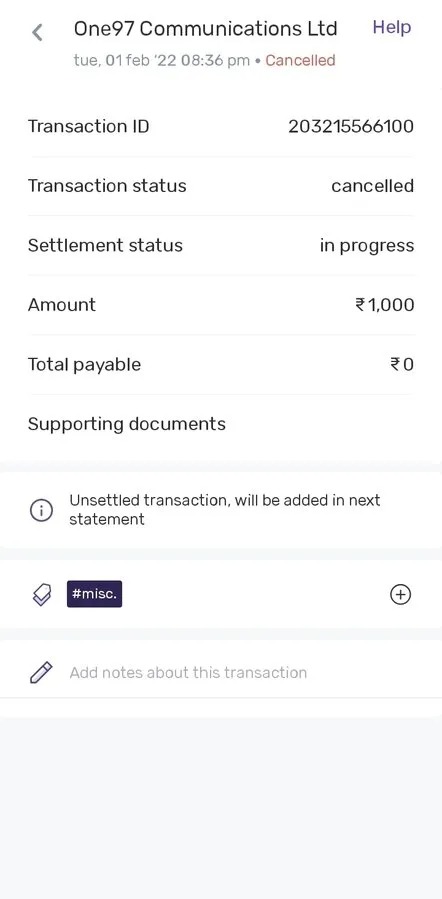The width and height of the screenshot is (442, 899).
Task: Tap the red Cancelled status label
Action: (300, 60)
